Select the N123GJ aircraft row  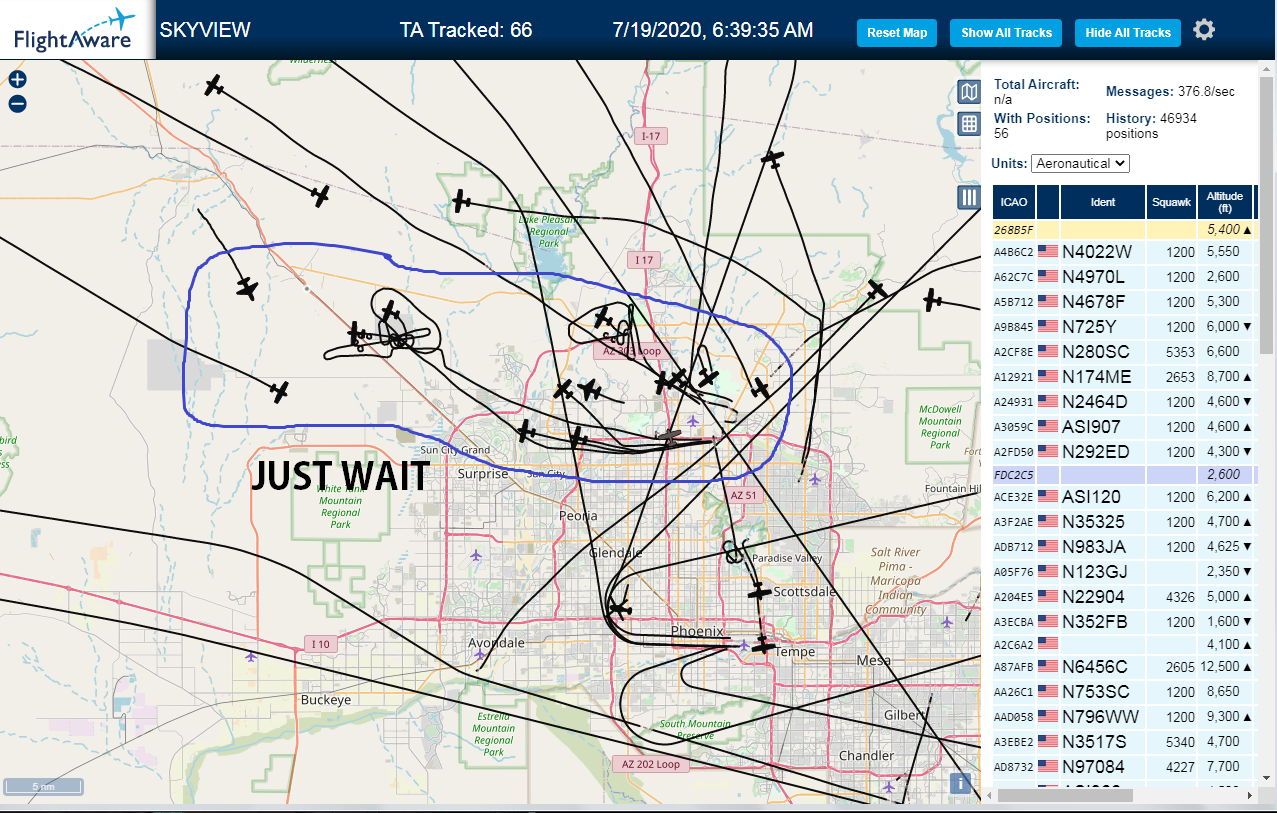(1123, 572)
